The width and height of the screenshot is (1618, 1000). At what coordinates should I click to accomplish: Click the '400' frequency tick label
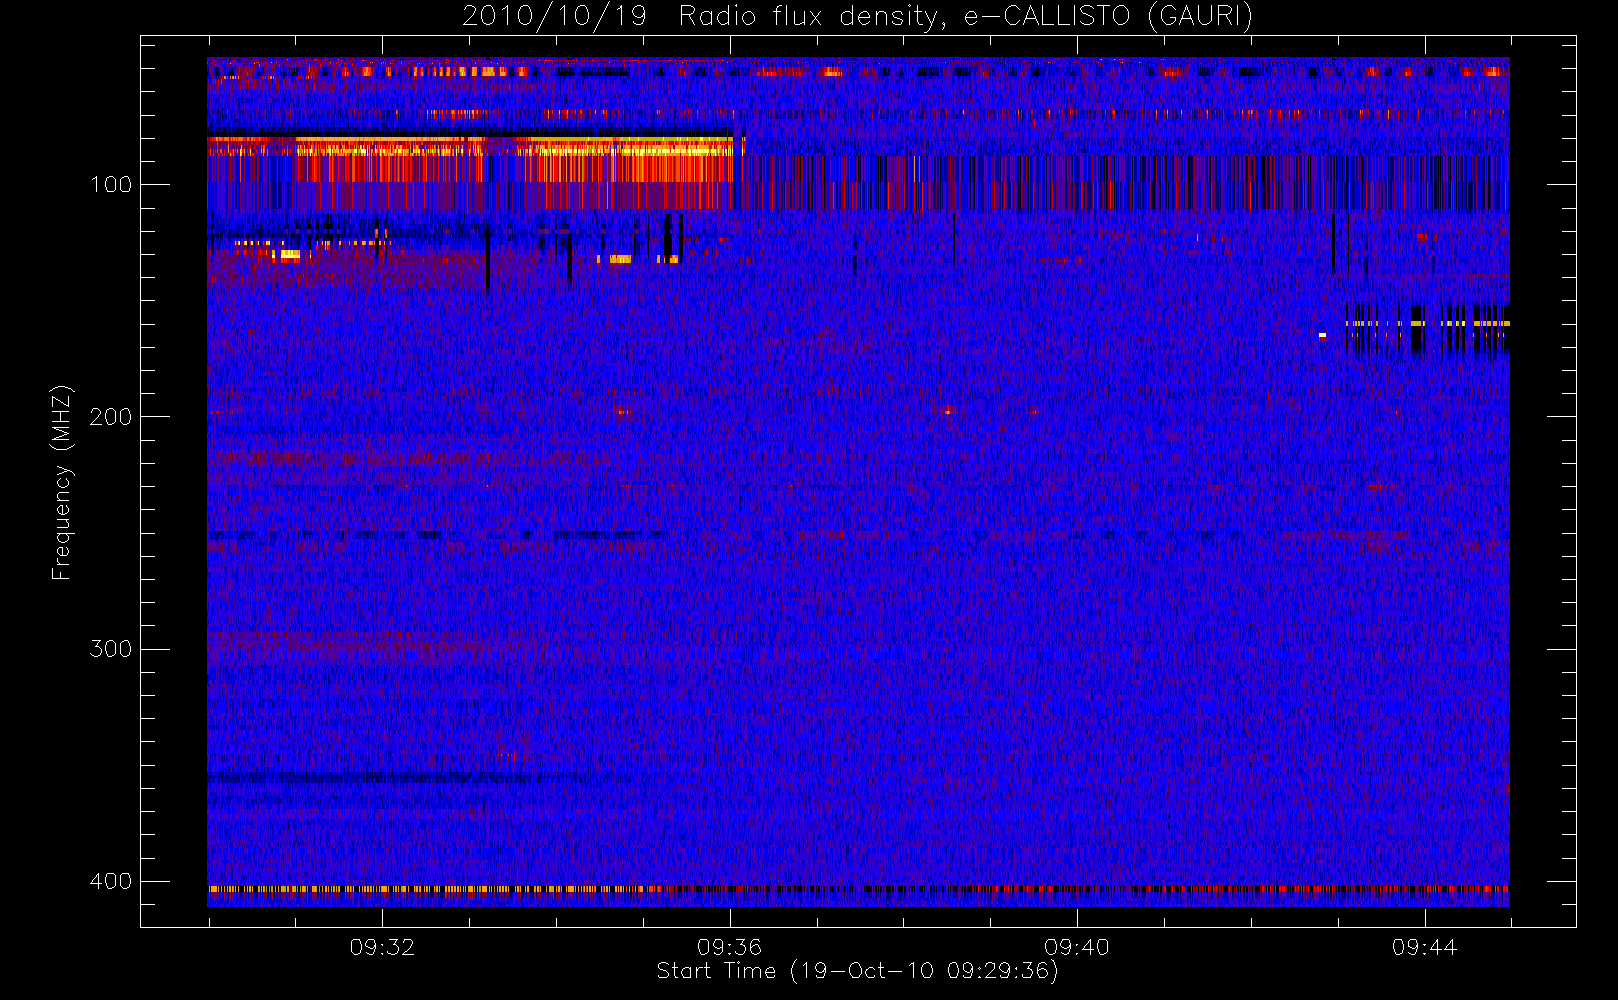[x=111, y=881]
